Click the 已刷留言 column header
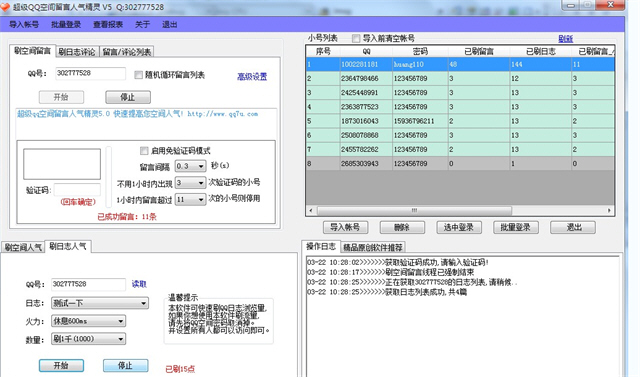Screen dimensions: 640x377 pos(479,51)
